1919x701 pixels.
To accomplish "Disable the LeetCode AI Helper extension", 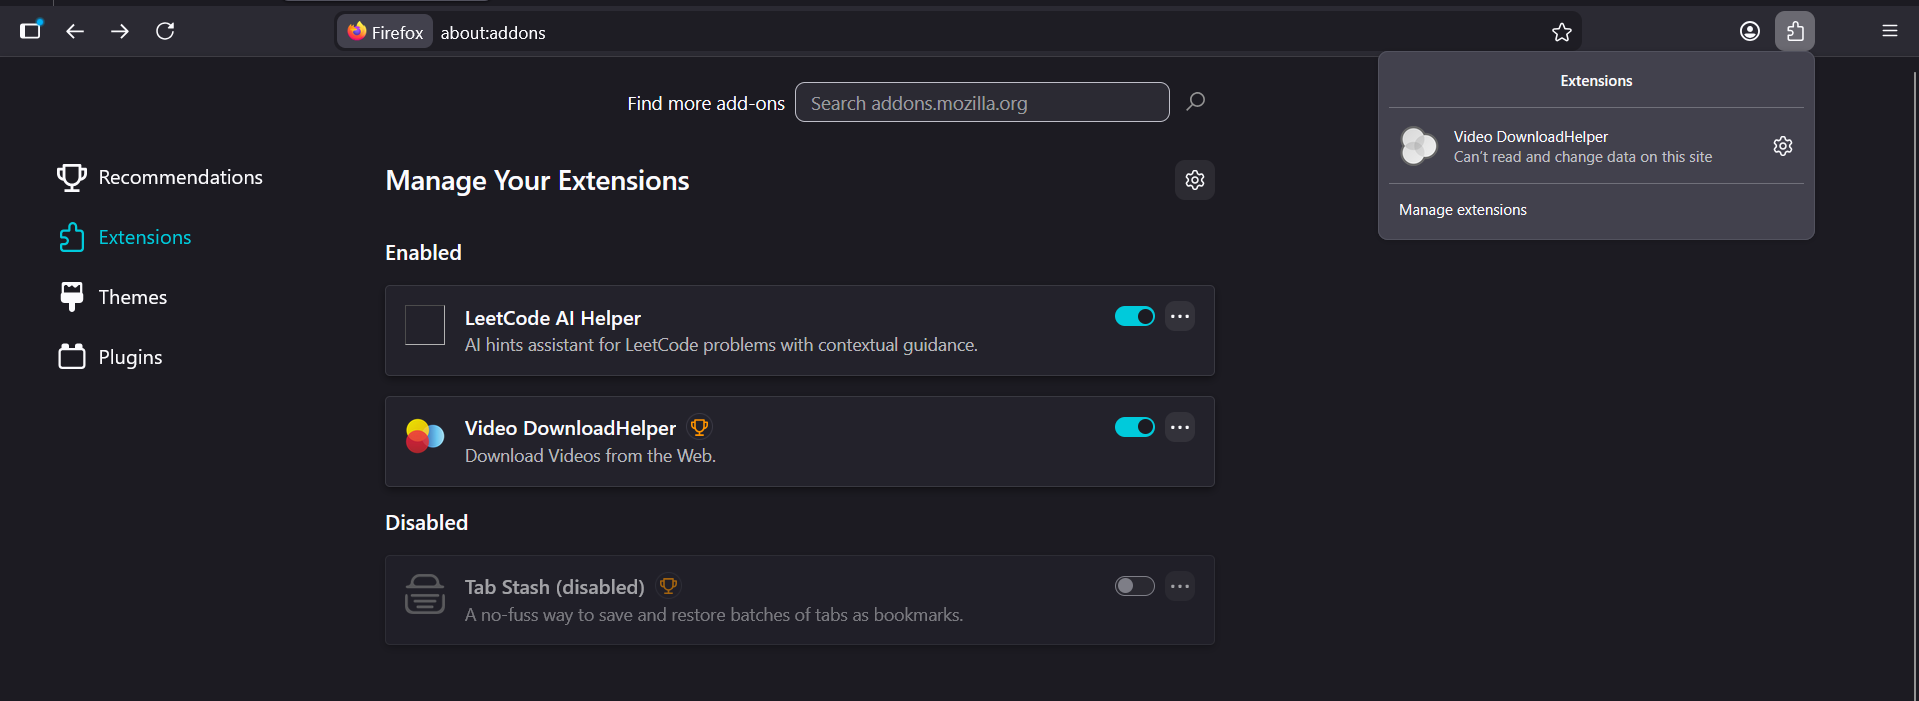I will coord(1135,316).
